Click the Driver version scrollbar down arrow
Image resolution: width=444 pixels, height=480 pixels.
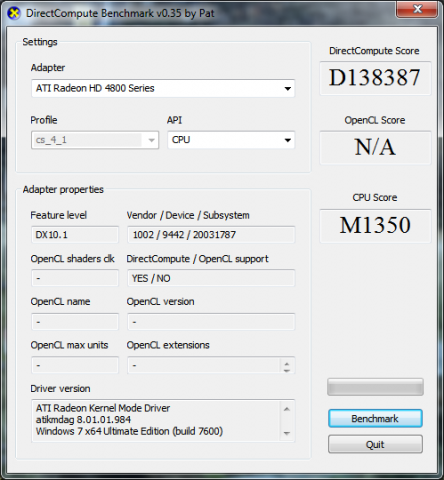tap(287, 433)
